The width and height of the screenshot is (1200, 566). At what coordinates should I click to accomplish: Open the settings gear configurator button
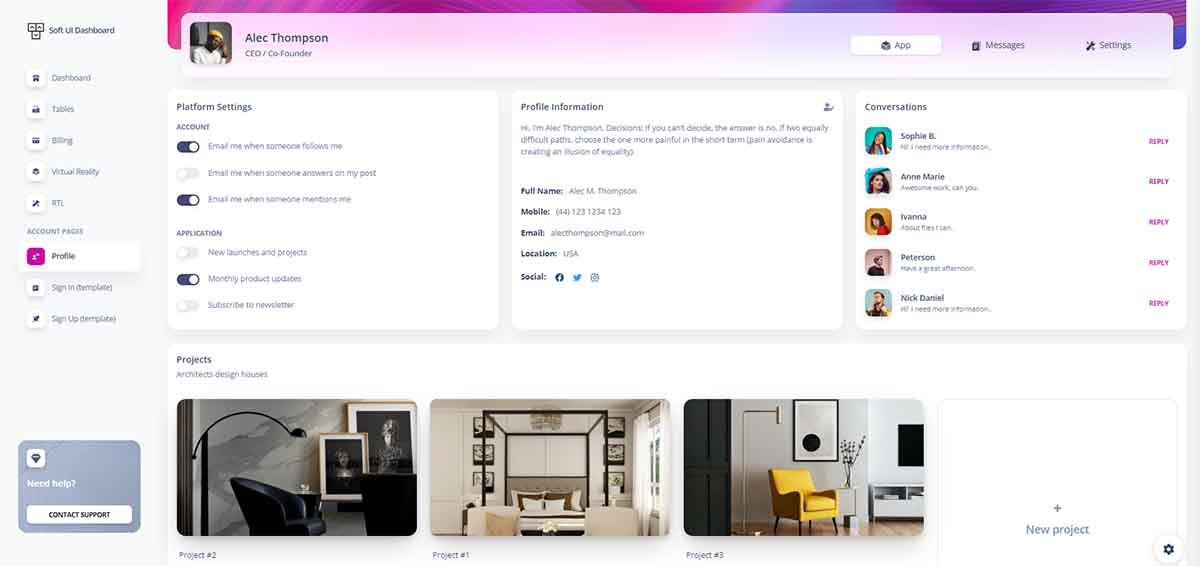1168,549
